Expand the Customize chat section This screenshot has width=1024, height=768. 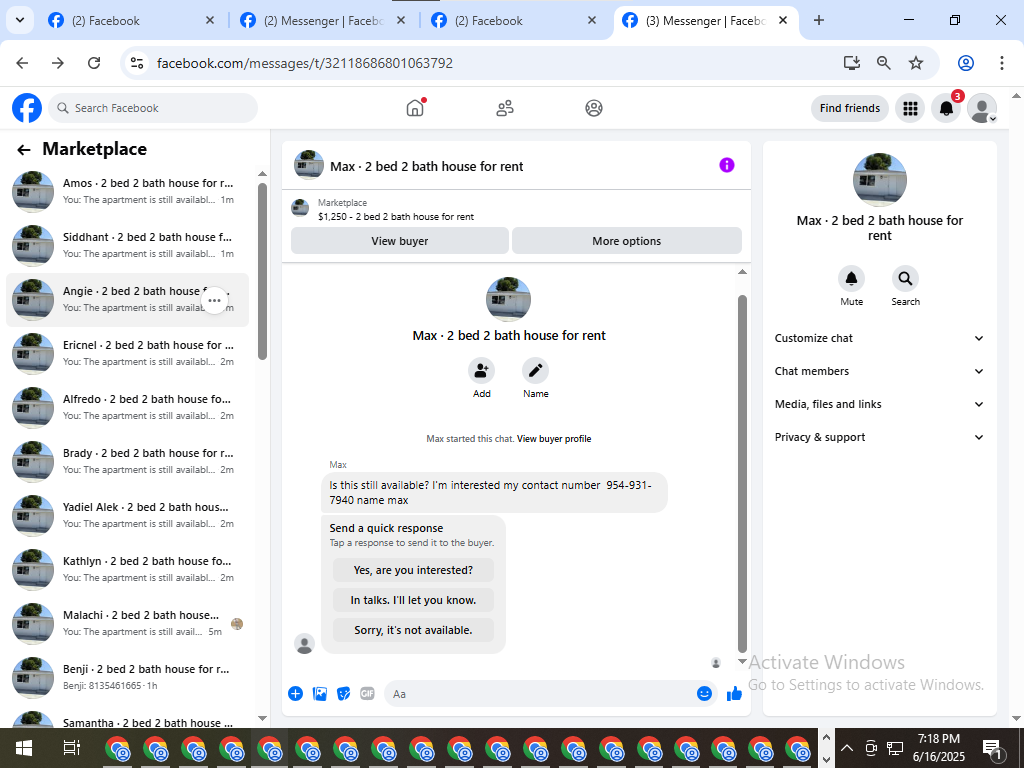[879, 338]
